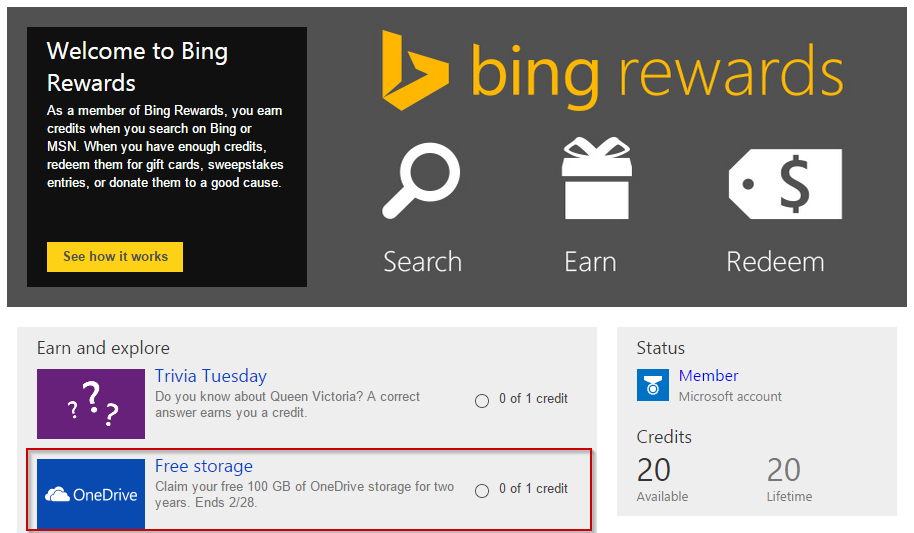Click the Bing logo icon
This screenshot has height=533, width=914.
click(414, 70)
